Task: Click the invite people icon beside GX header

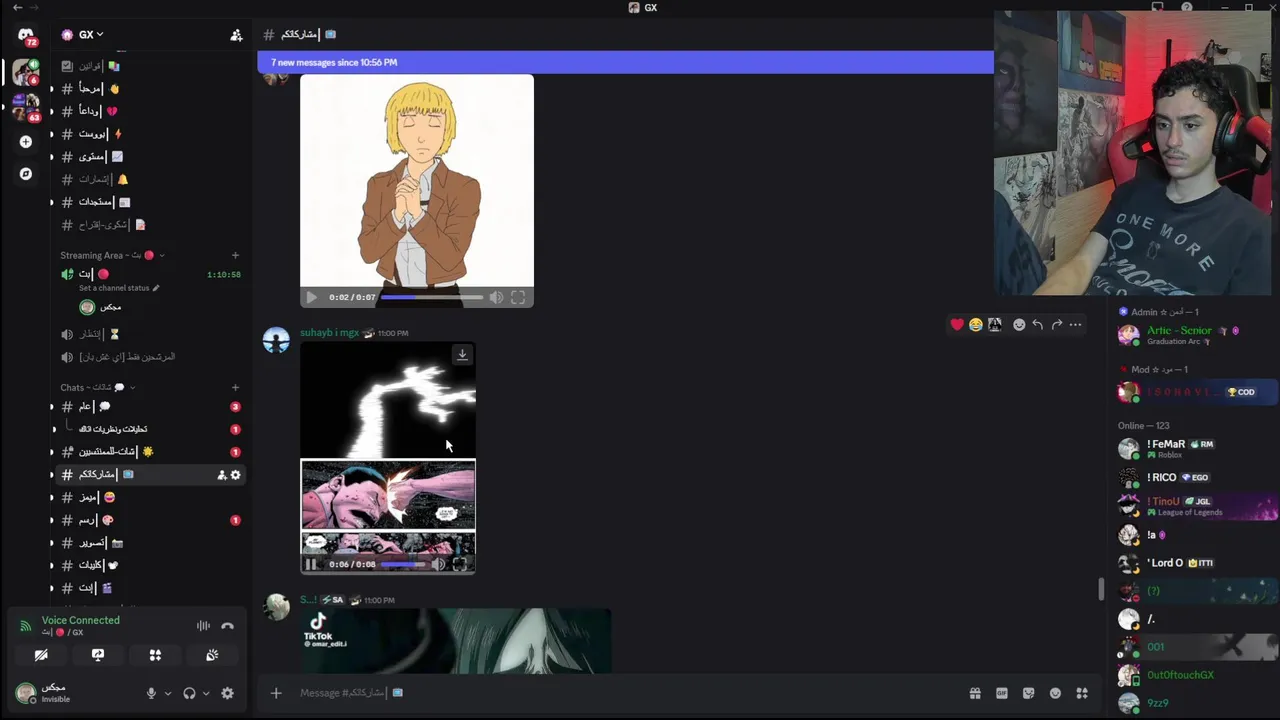Action: coord(236,35)
